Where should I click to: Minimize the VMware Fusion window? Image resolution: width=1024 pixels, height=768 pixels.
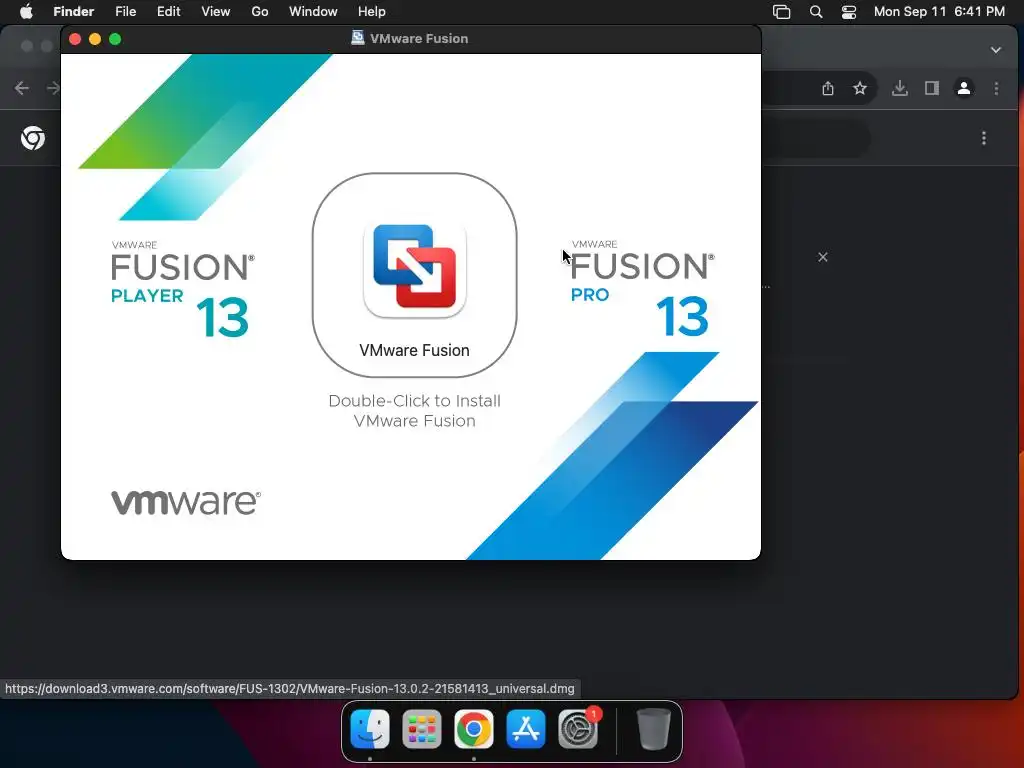pos(95,39)
